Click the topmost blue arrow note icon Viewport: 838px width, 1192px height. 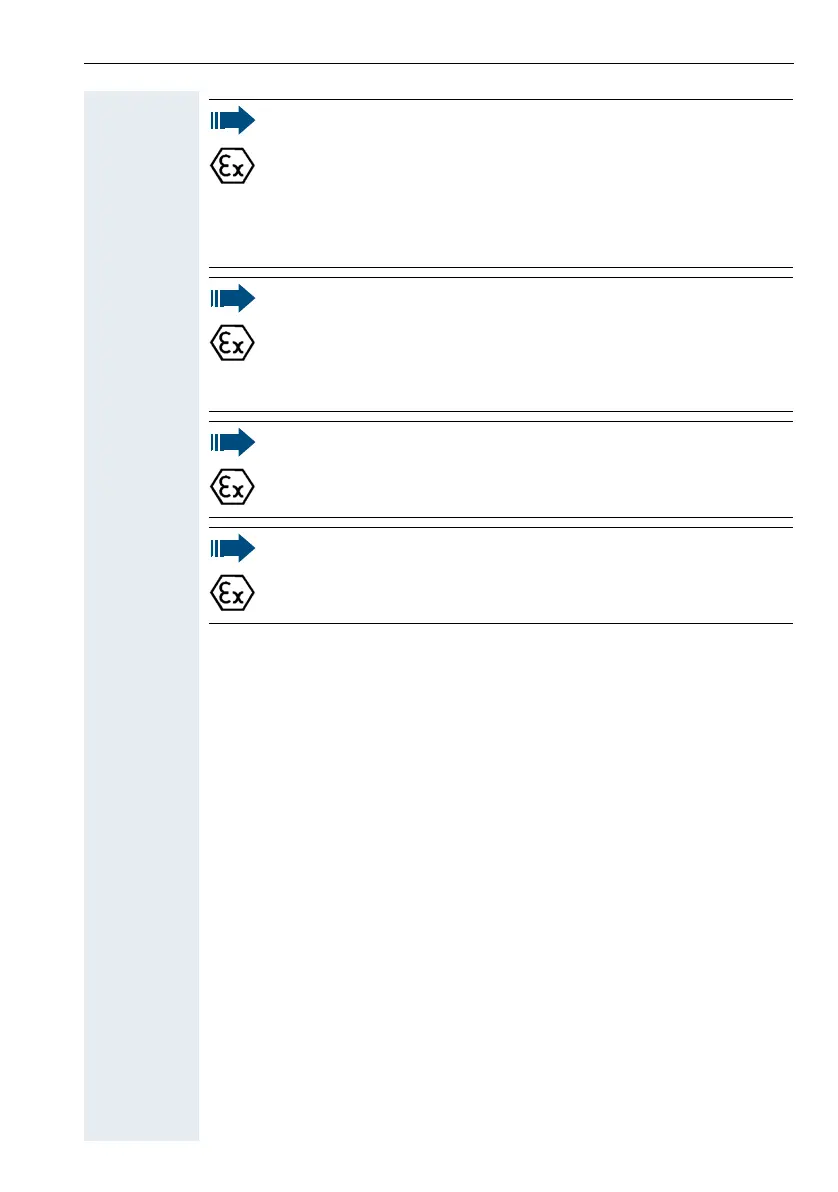[x=233, y=120]
